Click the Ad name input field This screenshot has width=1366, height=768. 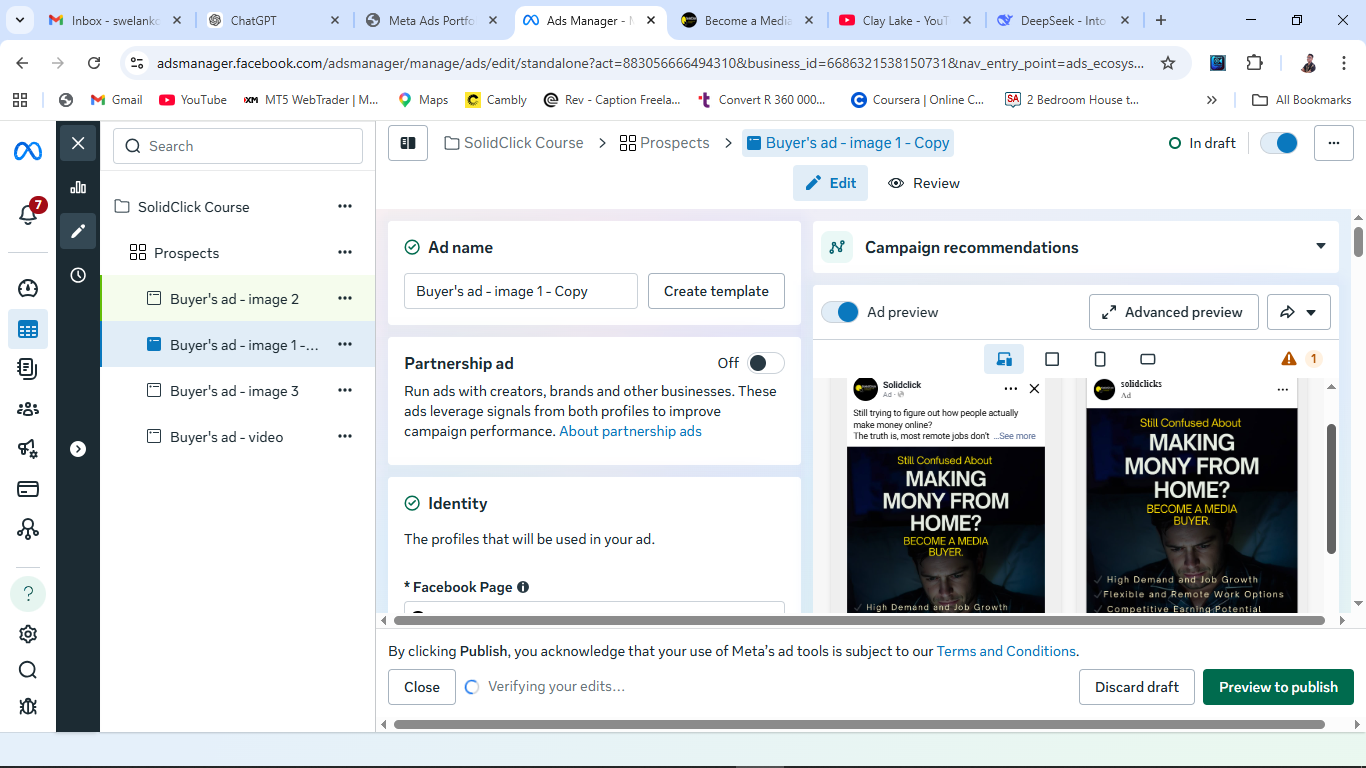[521, 291]
